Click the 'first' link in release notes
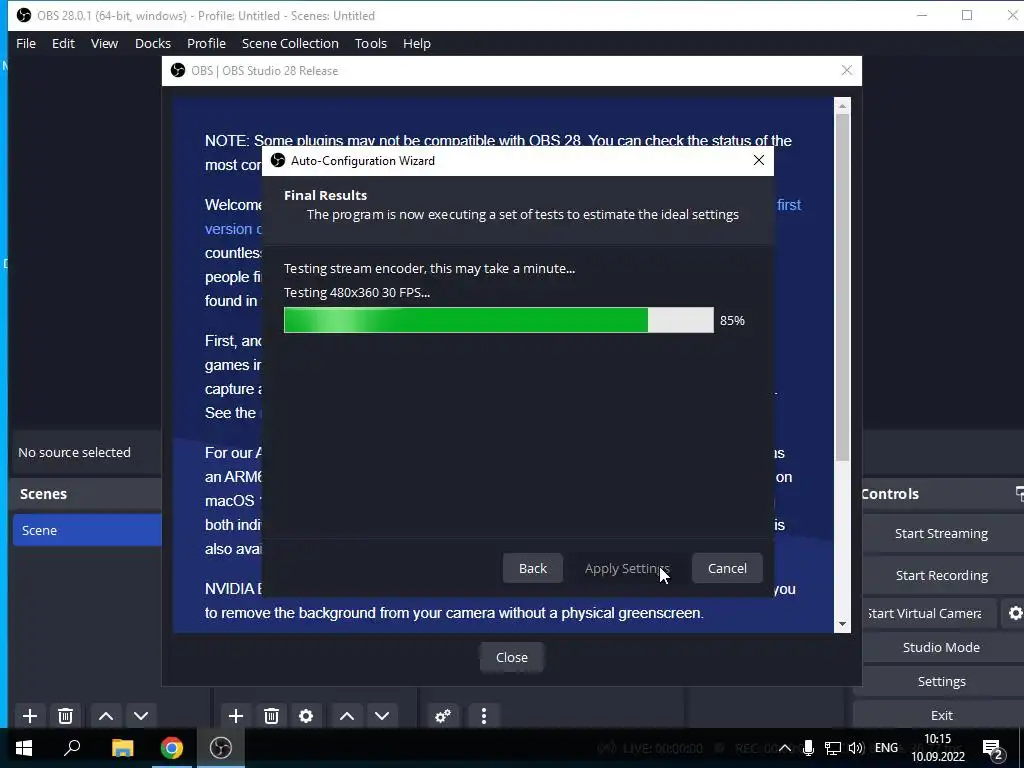Viewport: 1024px width, 768px height. (x=789, y=204)
